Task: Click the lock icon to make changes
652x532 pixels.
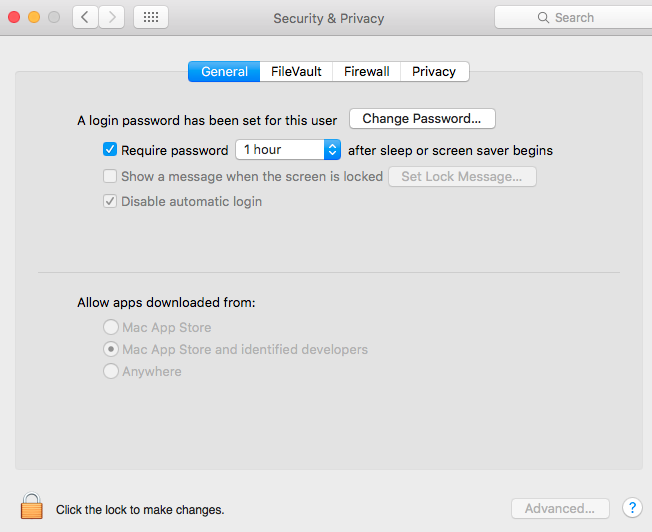Action: pos(32,506)
